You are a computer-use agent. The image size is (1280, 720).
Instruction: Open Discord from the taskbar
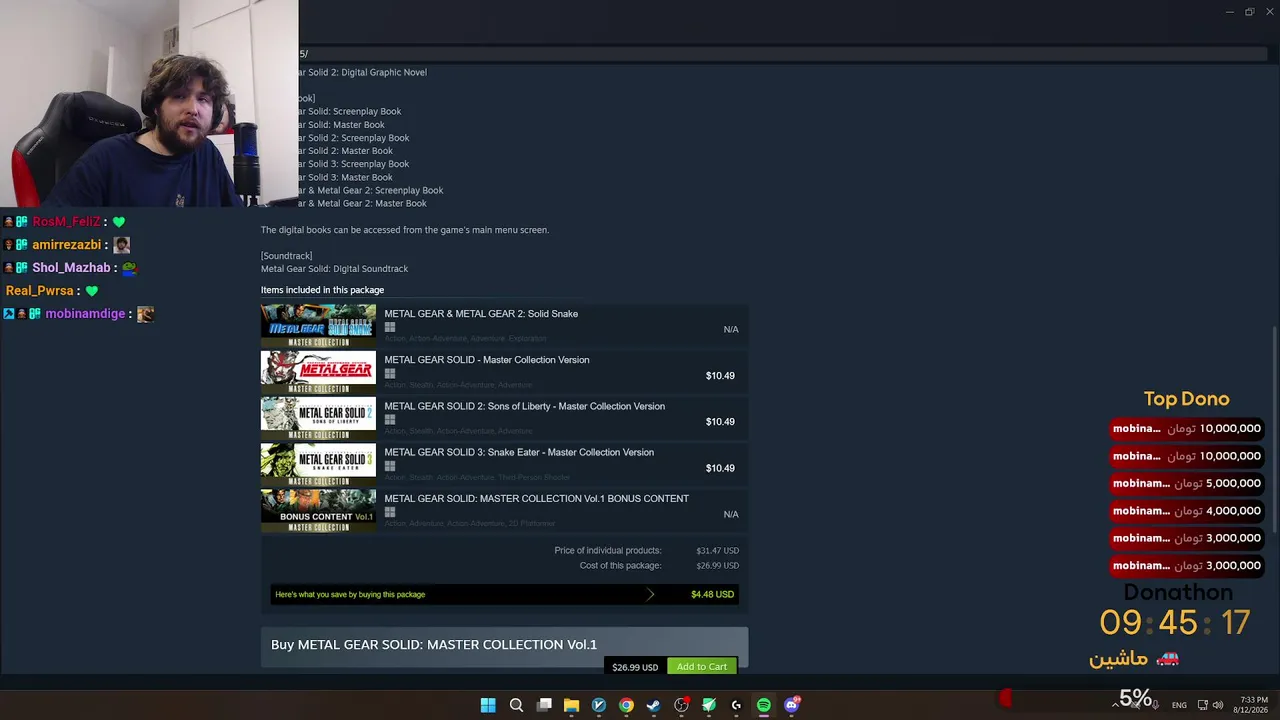(x=792, y=705)
